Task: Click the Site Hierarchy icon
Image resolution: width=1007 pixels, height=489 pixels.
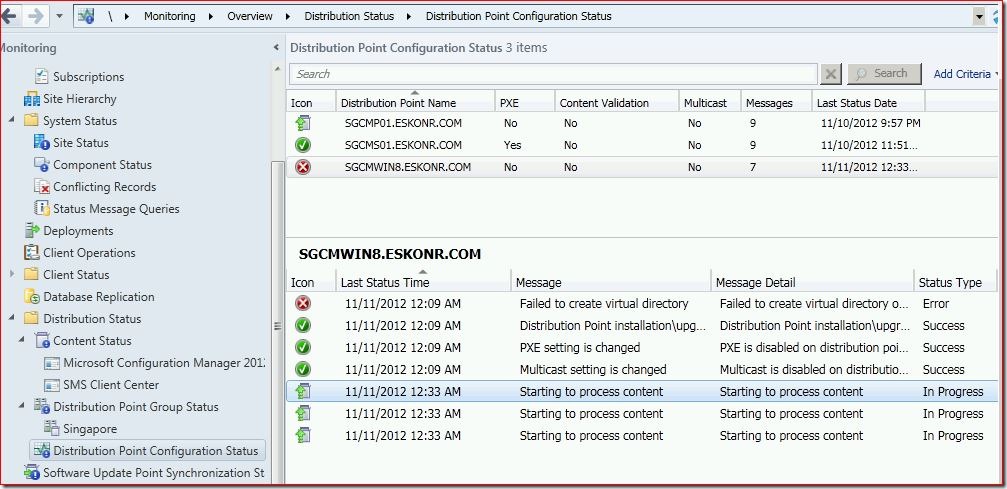Action: point(31,99)
